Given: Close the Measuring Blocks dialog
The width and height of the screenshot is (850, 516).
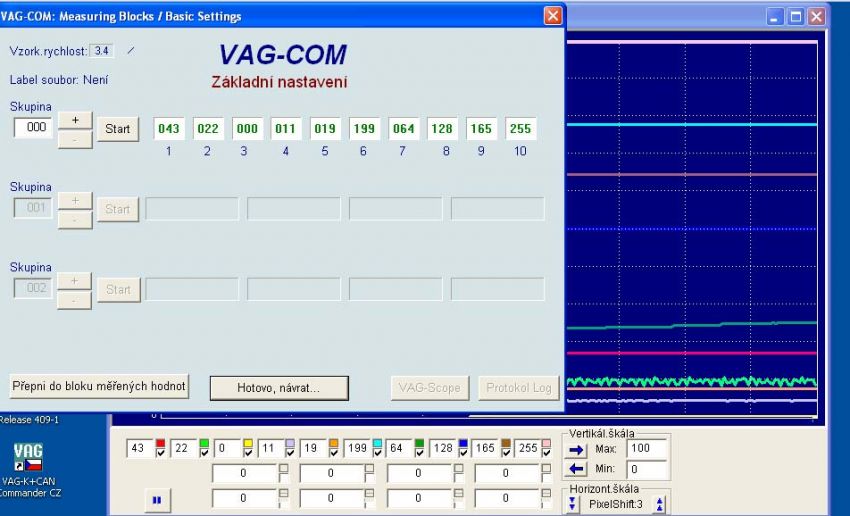Looking at the screenshot, I should coord(552,16).
